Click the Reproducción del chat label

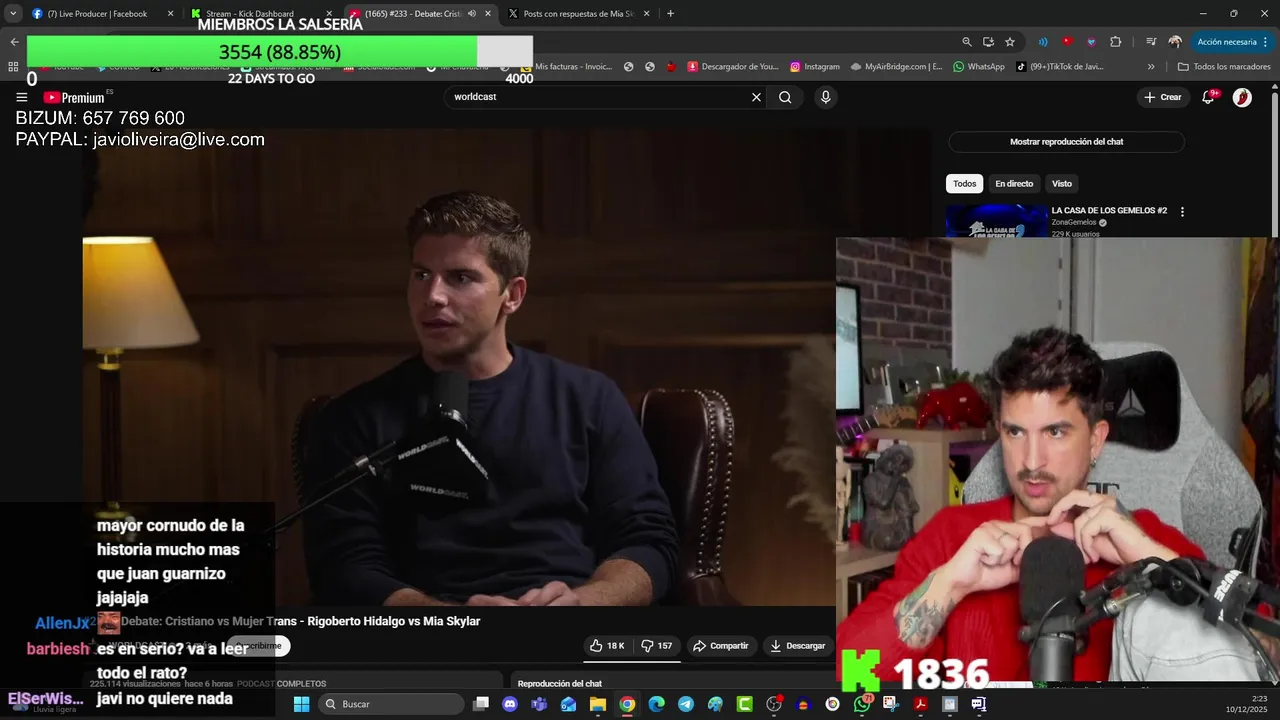coord(560,684)
